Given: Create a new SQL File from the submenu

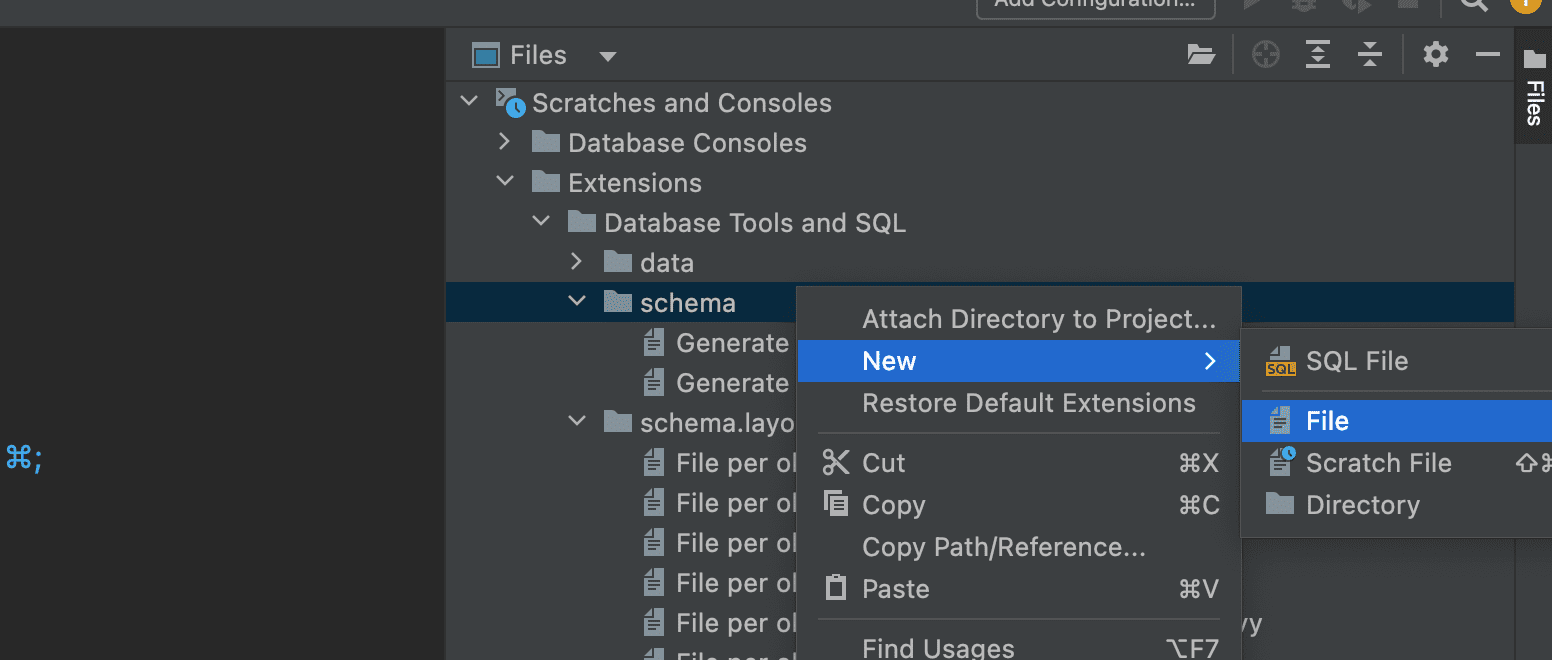Looking at the screenshot, I should pos(1356,361).
